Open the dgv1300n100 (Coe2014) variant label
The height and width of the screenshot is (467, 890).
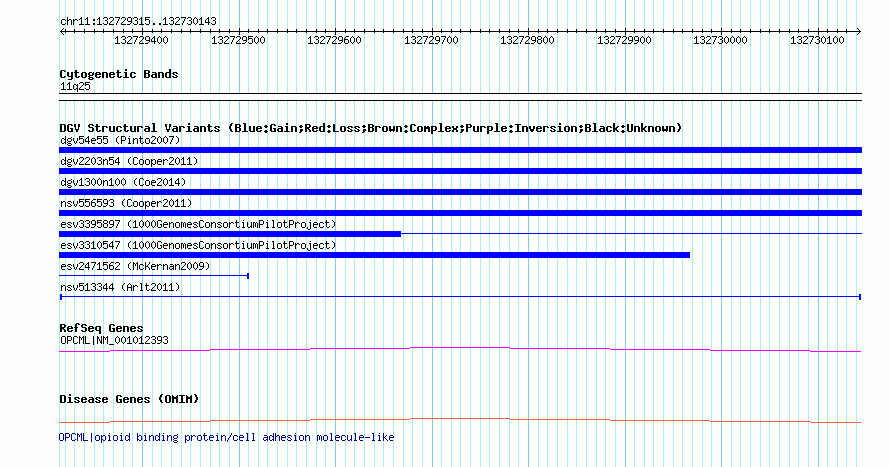click(x=123, y=182)
